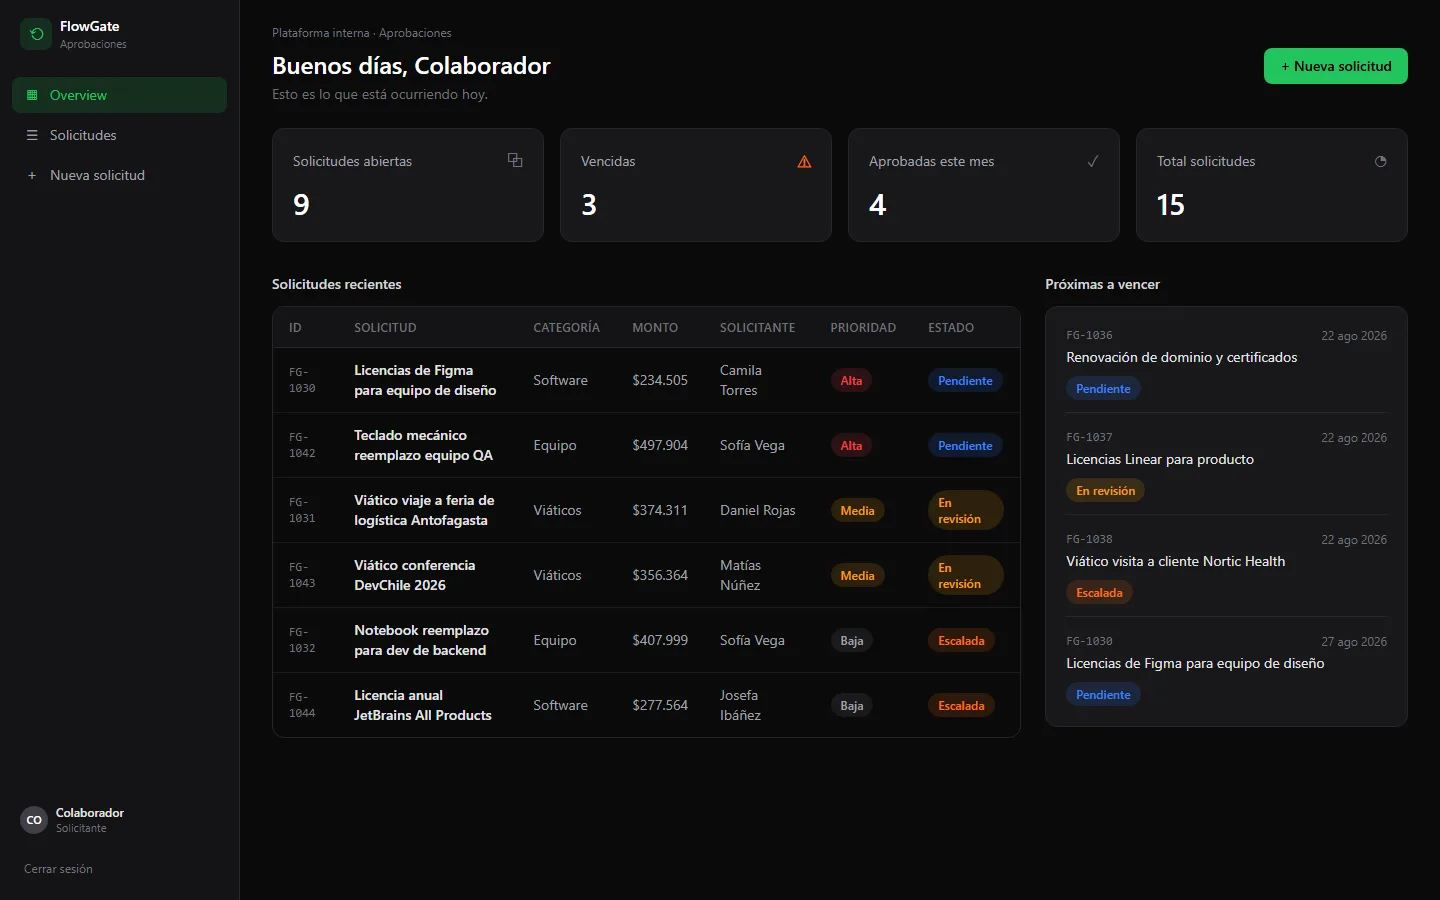Click FG-1030 card in Próximas a vencer
Screen dimensions: 1440x900
1226,668
